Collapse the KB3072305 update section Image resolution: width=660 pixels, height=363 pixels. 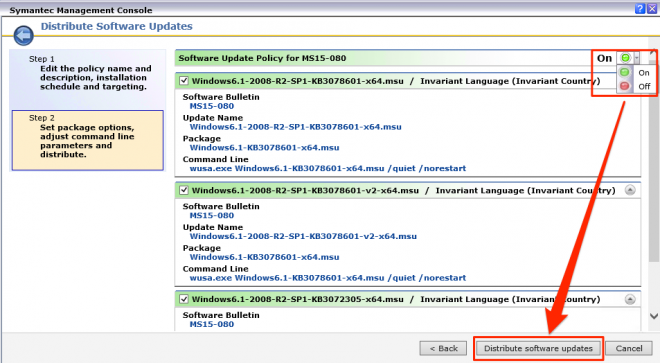point(630,299)
